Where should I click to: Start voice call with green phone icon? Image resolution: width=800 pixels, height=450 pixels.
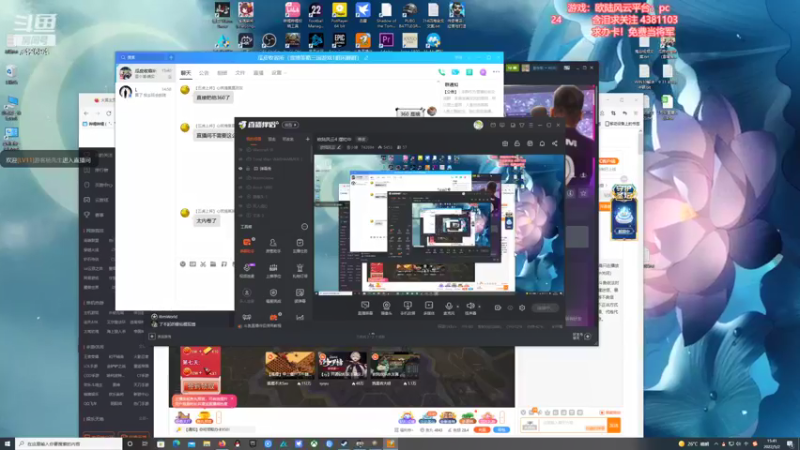(441, 72)
